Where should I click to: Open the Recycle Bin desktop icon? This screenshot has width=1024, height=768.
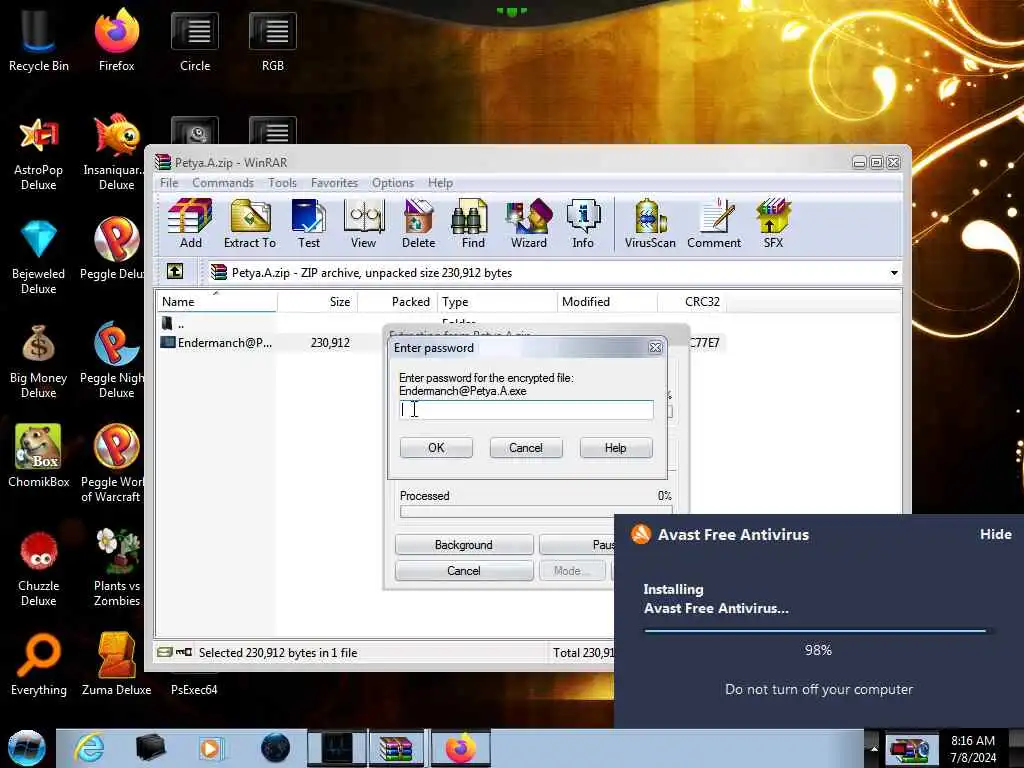coord(39,40)
